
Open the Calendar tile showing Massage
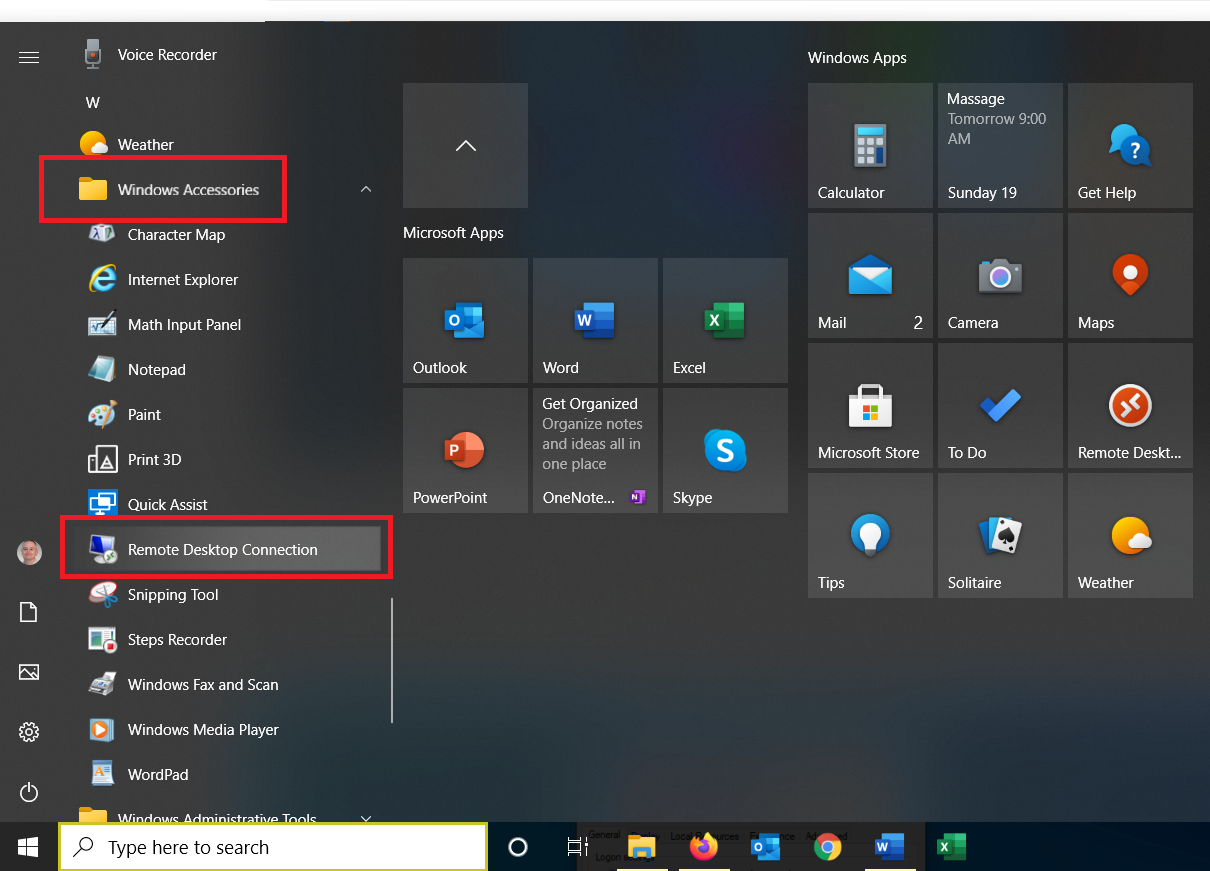[1000, 145]
